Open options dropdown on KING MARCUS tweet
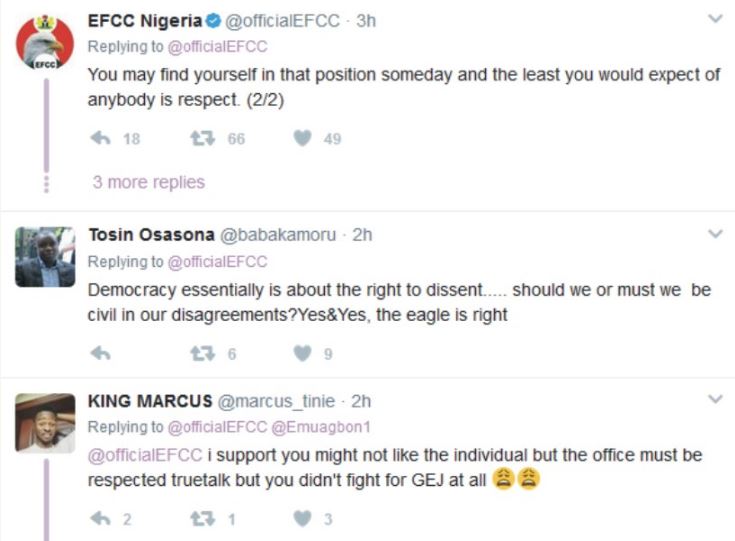This screenshot has height=541, width=735. [715, 399]
